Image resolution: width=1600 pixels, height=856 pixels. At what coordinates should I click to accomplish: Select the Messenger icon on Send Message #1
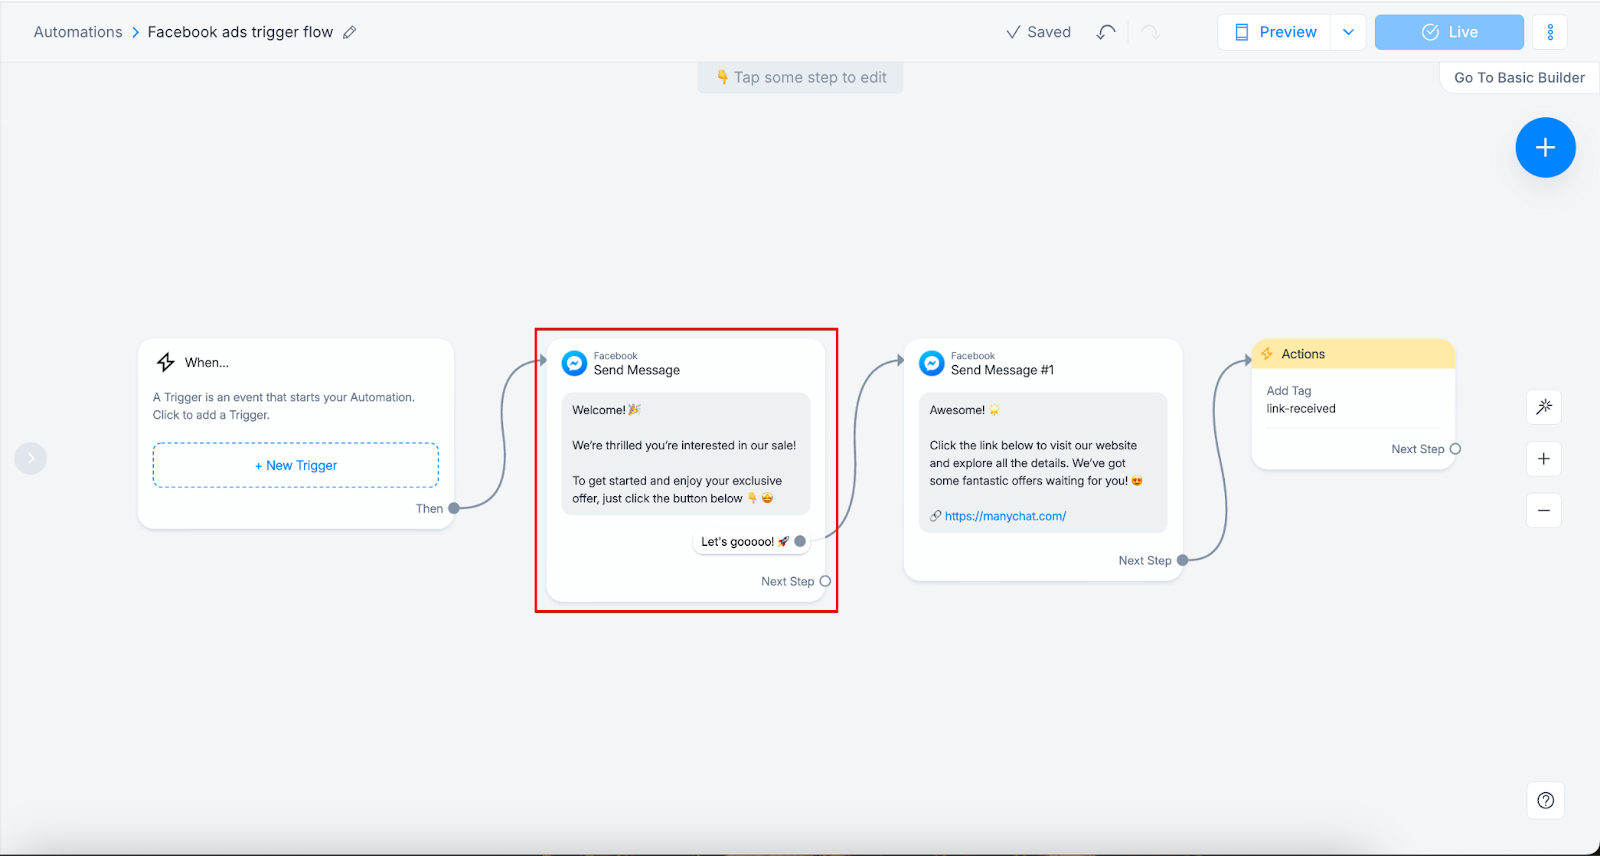931,363
